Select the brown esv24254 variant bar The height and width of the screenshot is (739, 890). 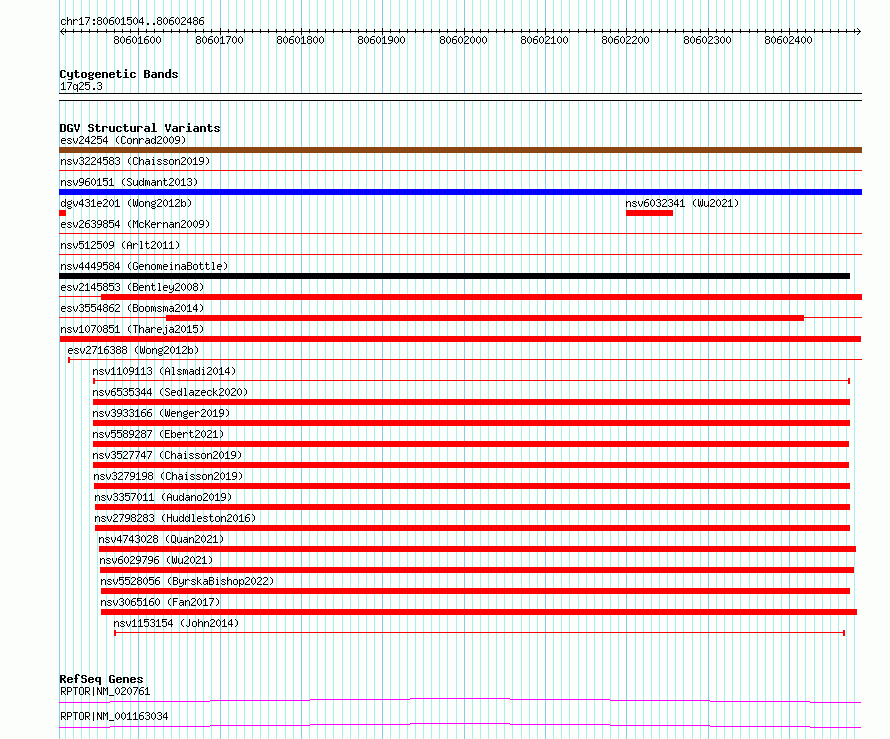click(460, 150)
